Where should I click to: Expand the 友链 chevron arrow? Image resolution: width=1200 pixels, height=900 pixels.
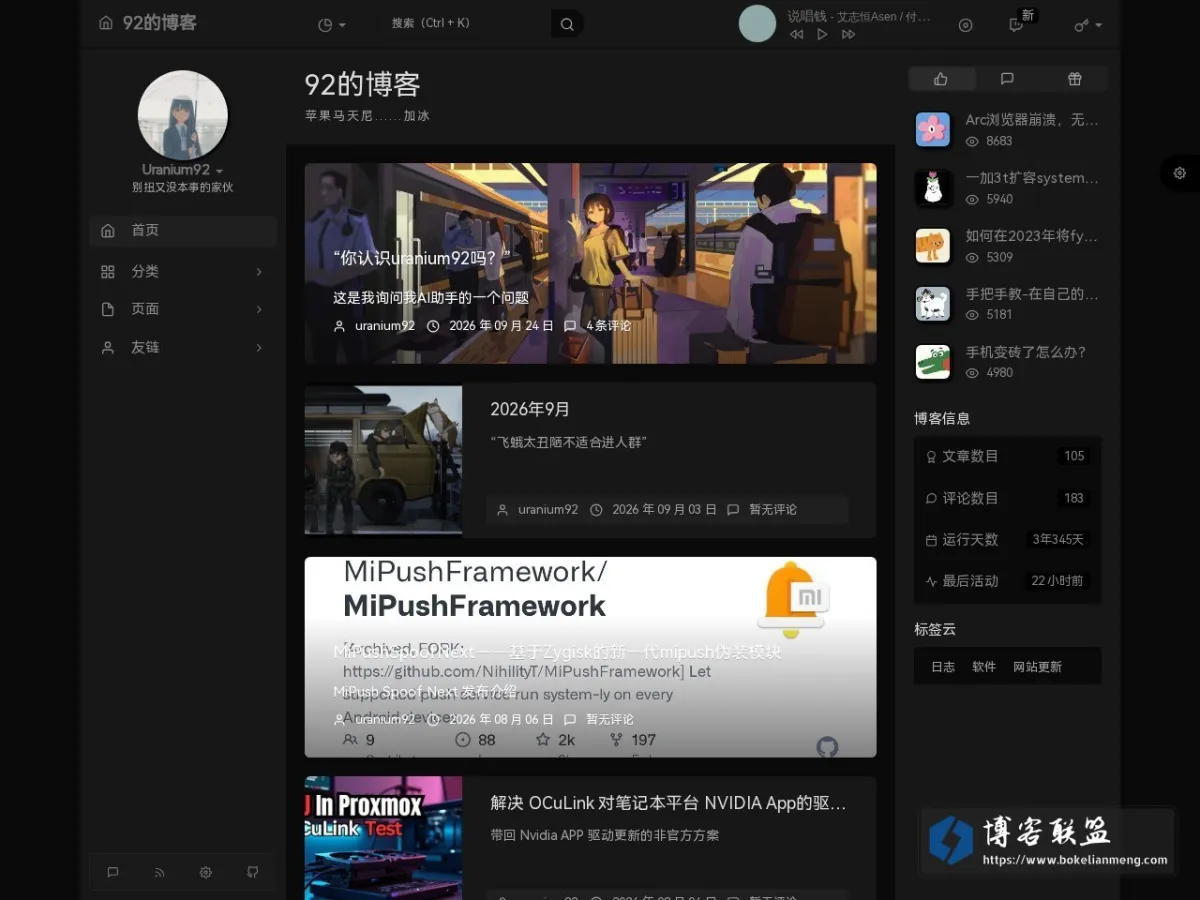click(259, 348)
